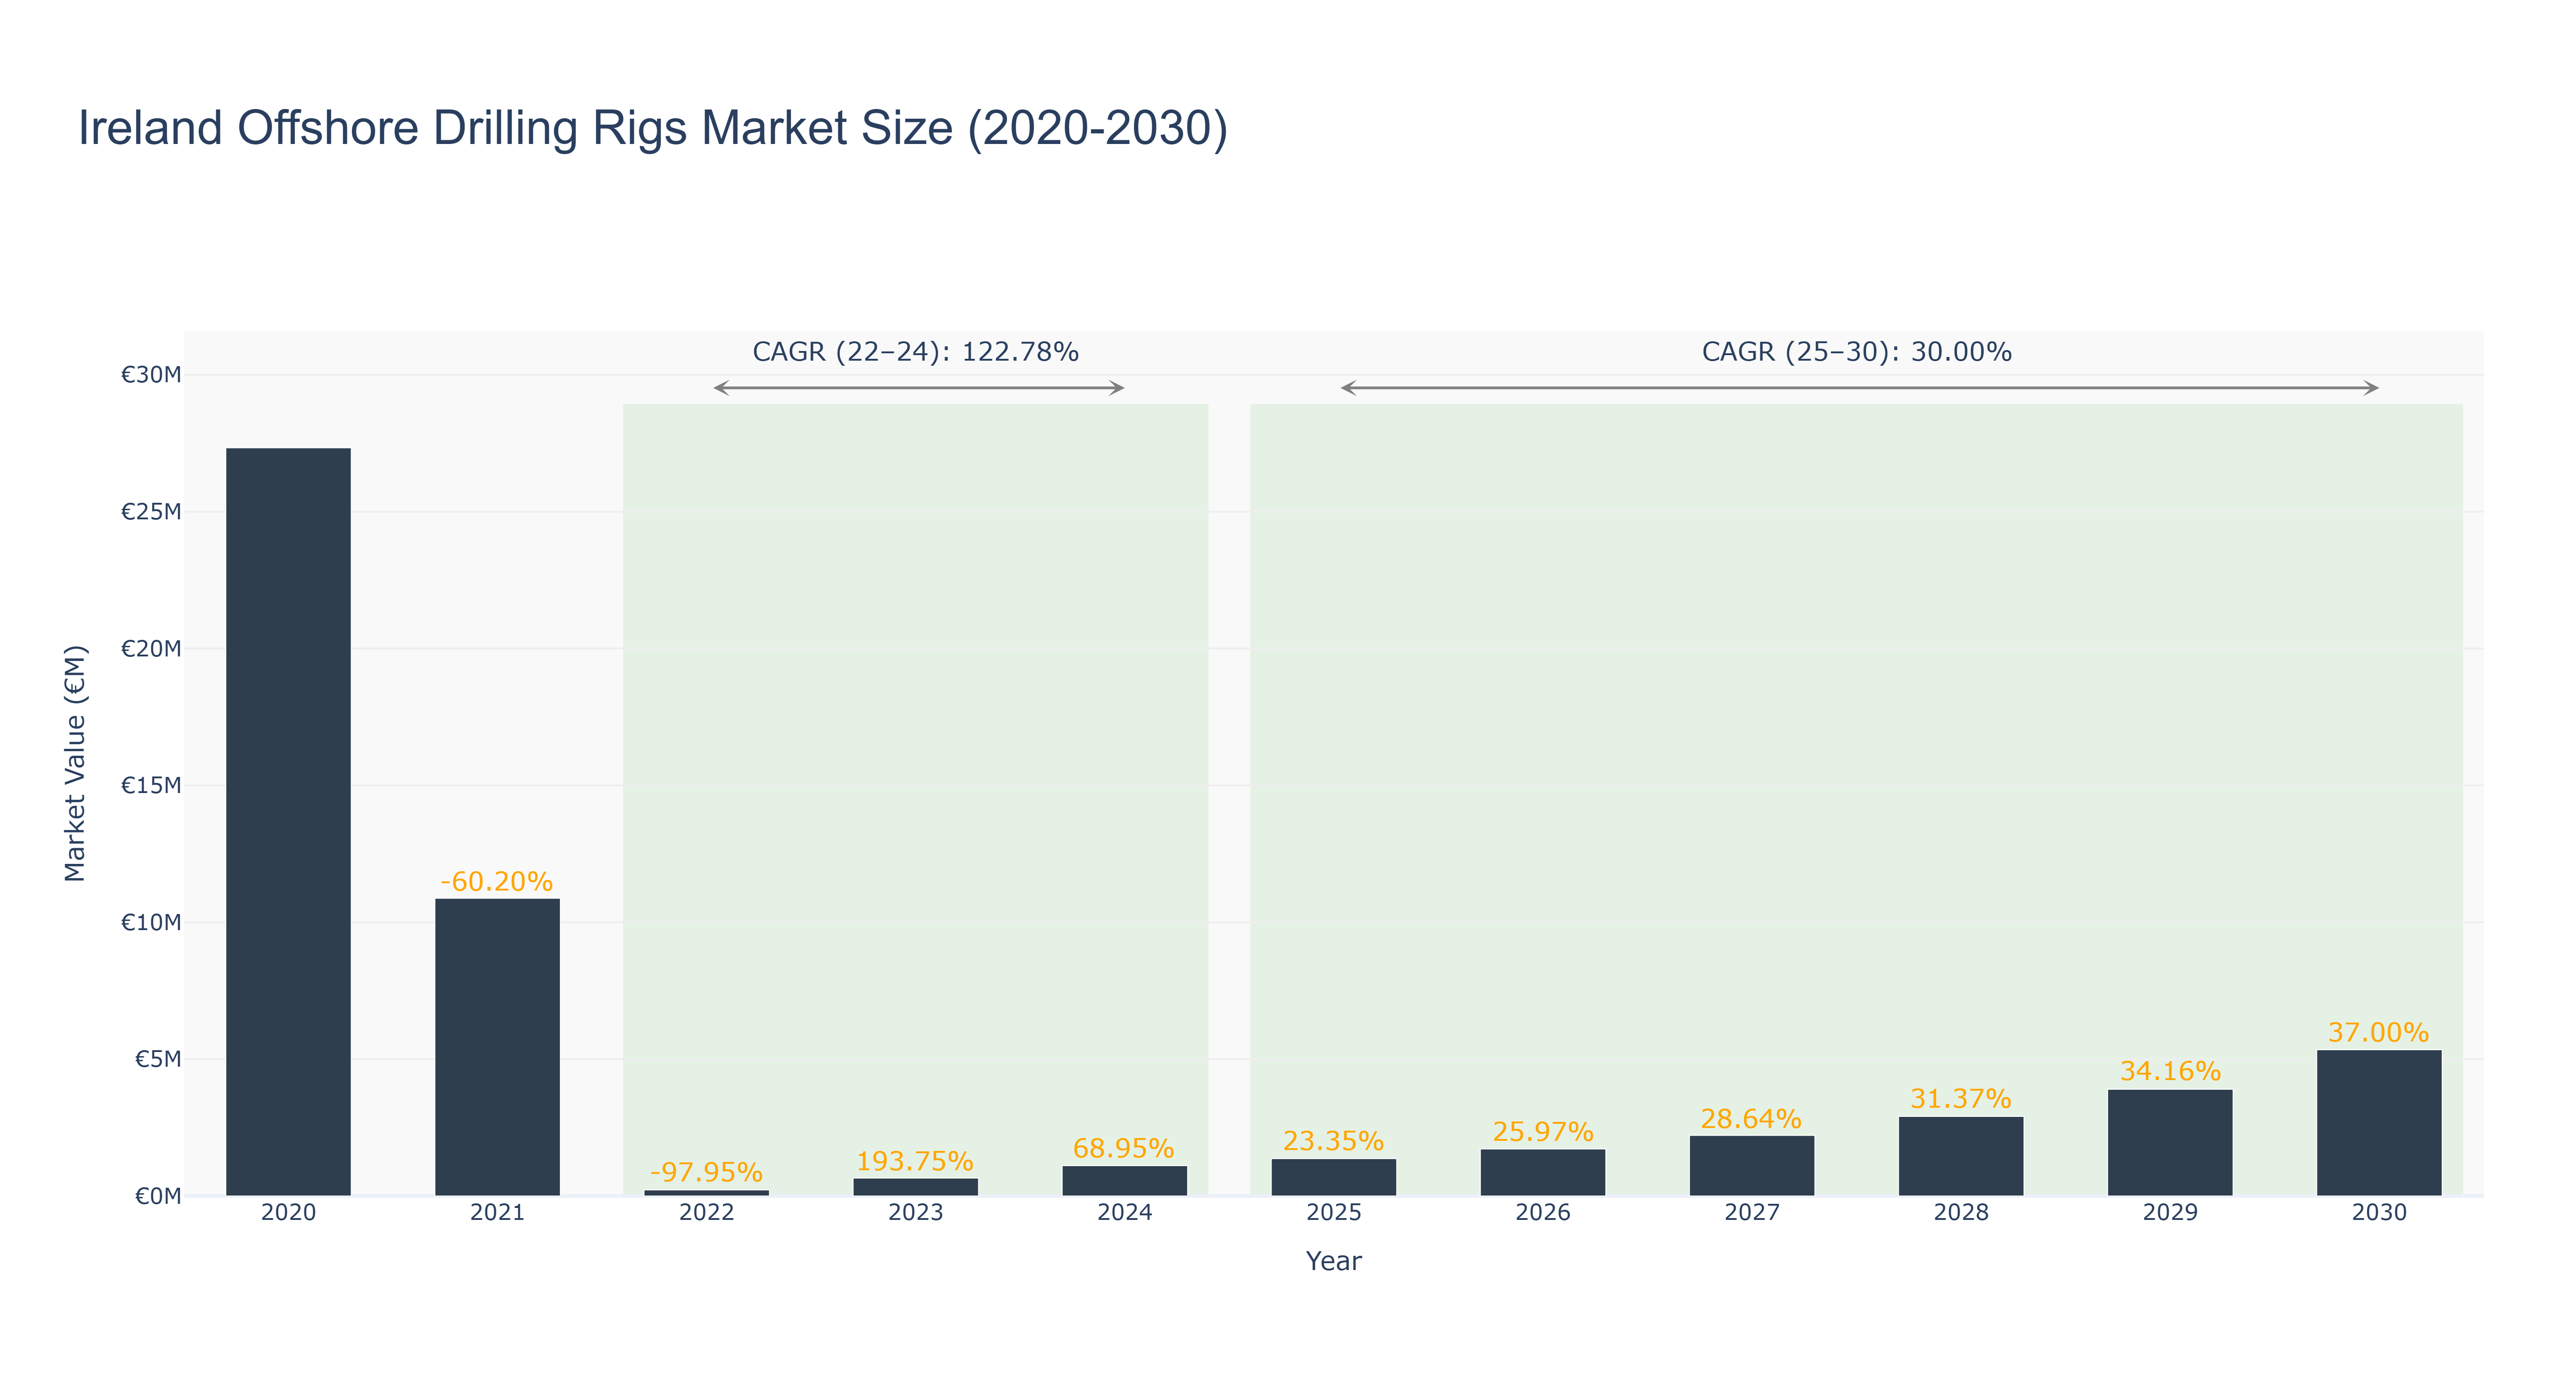Click the '€0M' y-axis tick label
The width and height of the screenshot is (2576, 1380).
[158, 1196]
